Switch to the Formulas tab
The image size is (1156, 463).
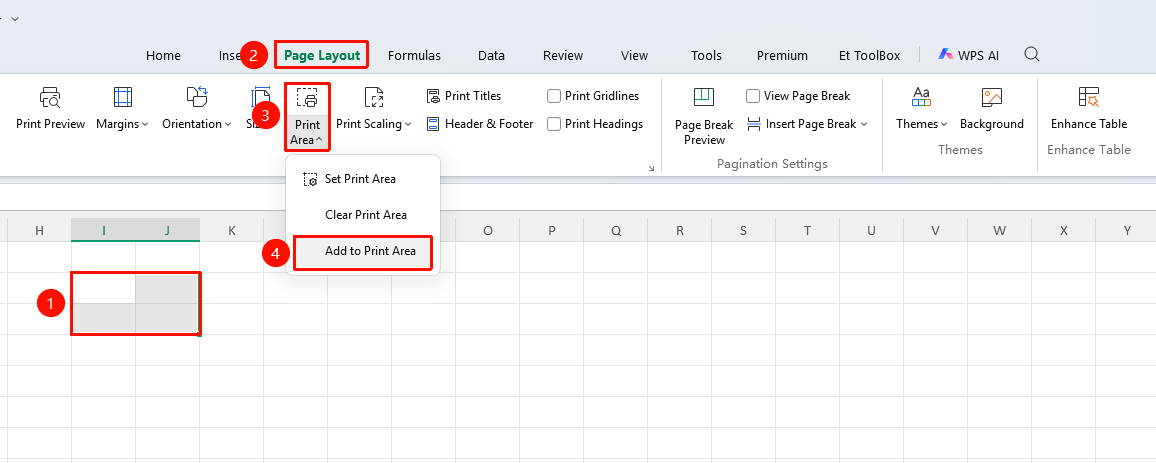click(x=414, y=55)
